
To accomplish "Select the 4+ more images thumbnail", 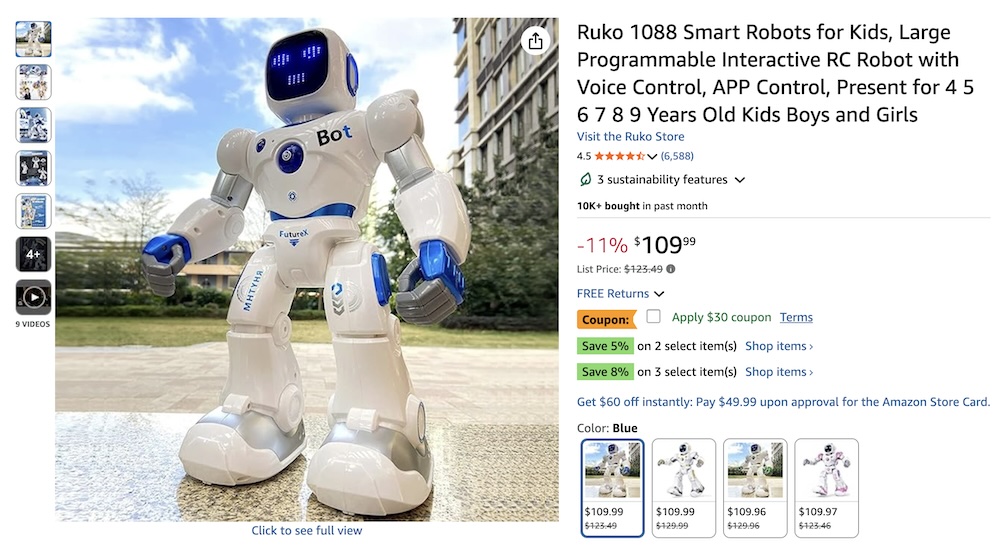I will click(x=33, y=254).
